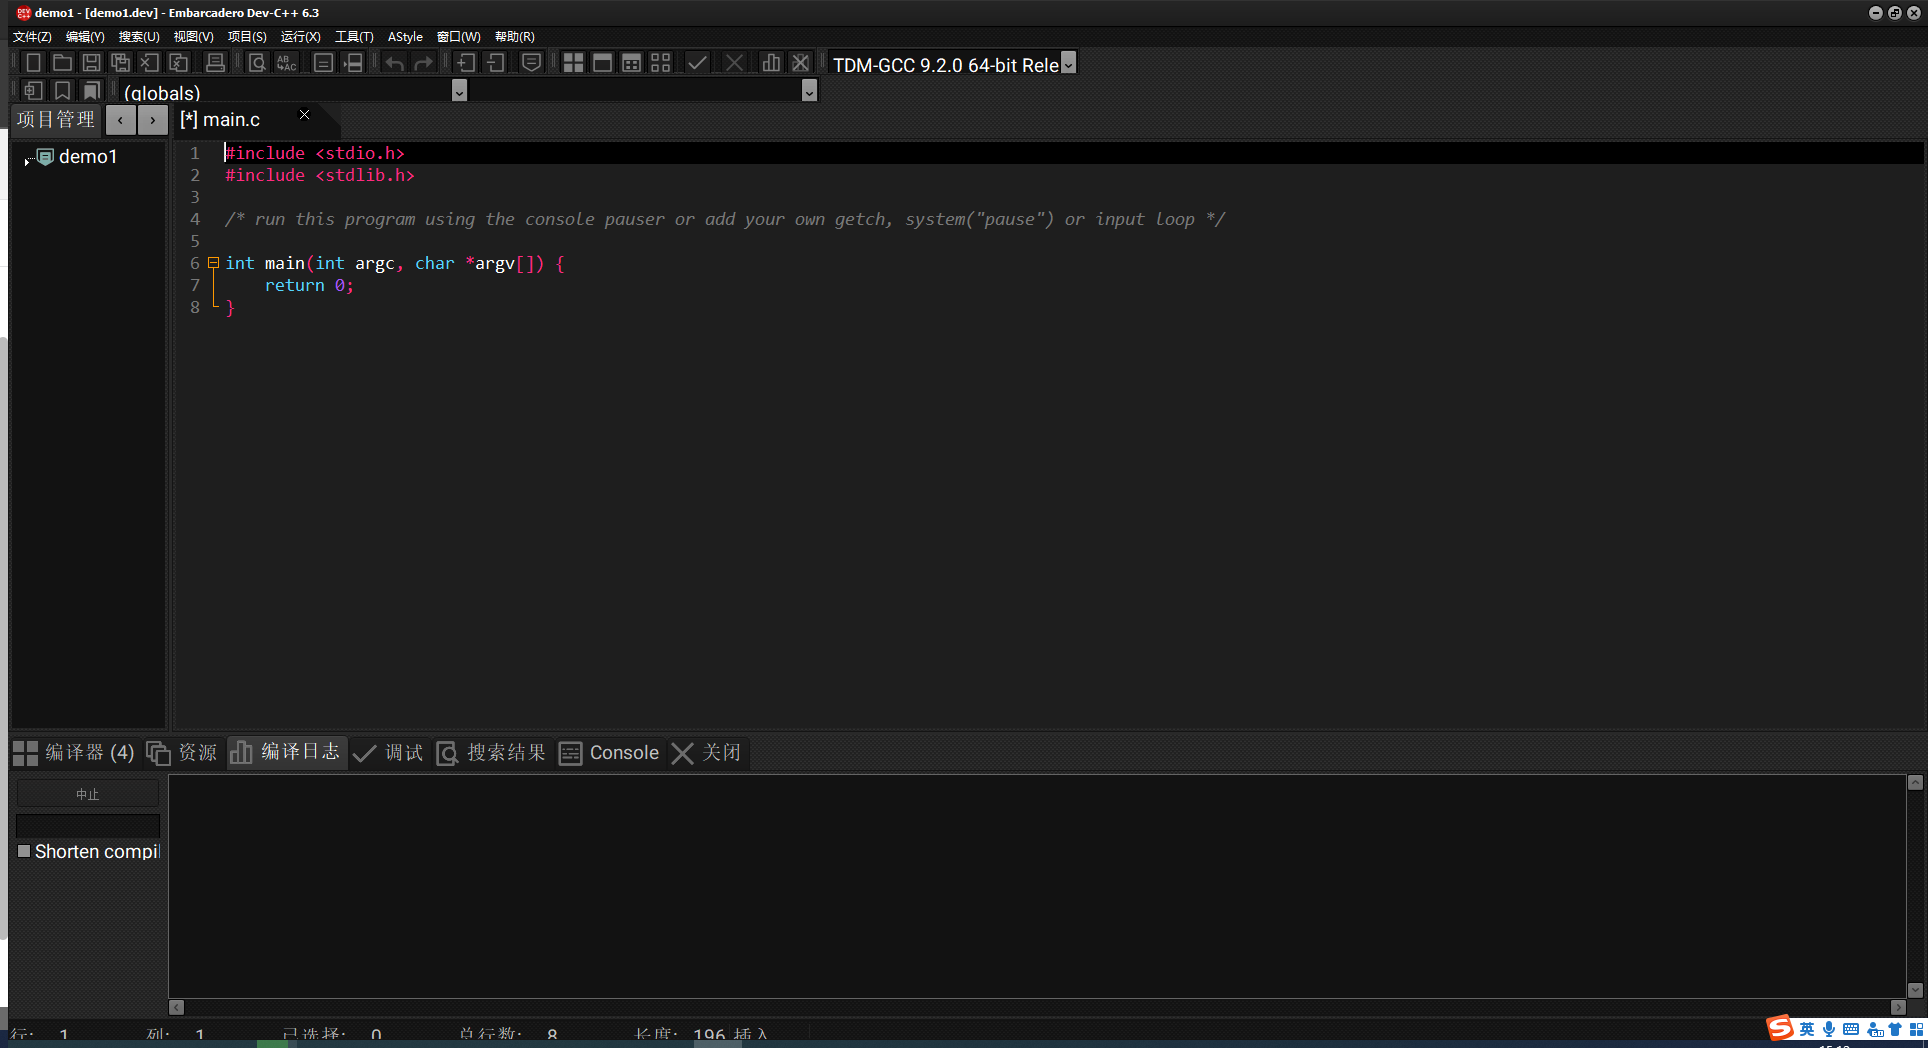Click the Insert snippet icon
The image size is (1928, 1048).
coord(33,91)
